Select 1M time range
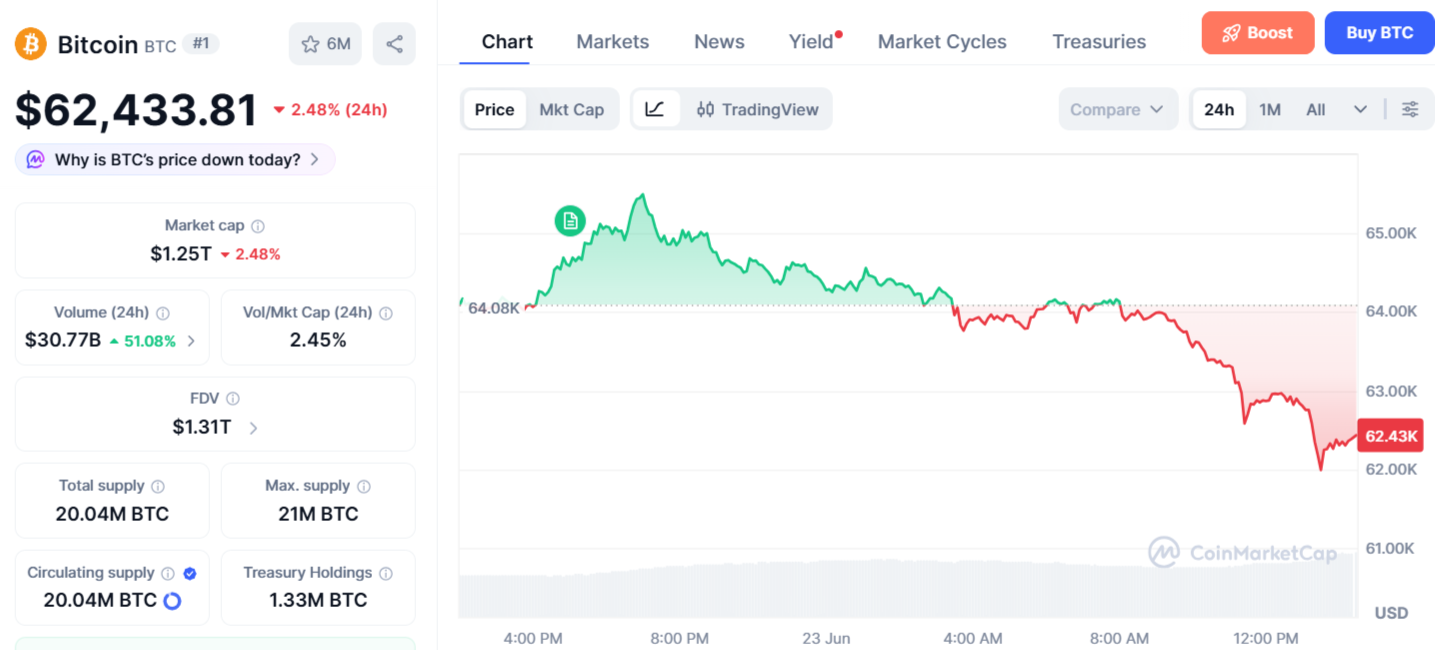Viewport: 1435px width, 650px height. 1270,109
